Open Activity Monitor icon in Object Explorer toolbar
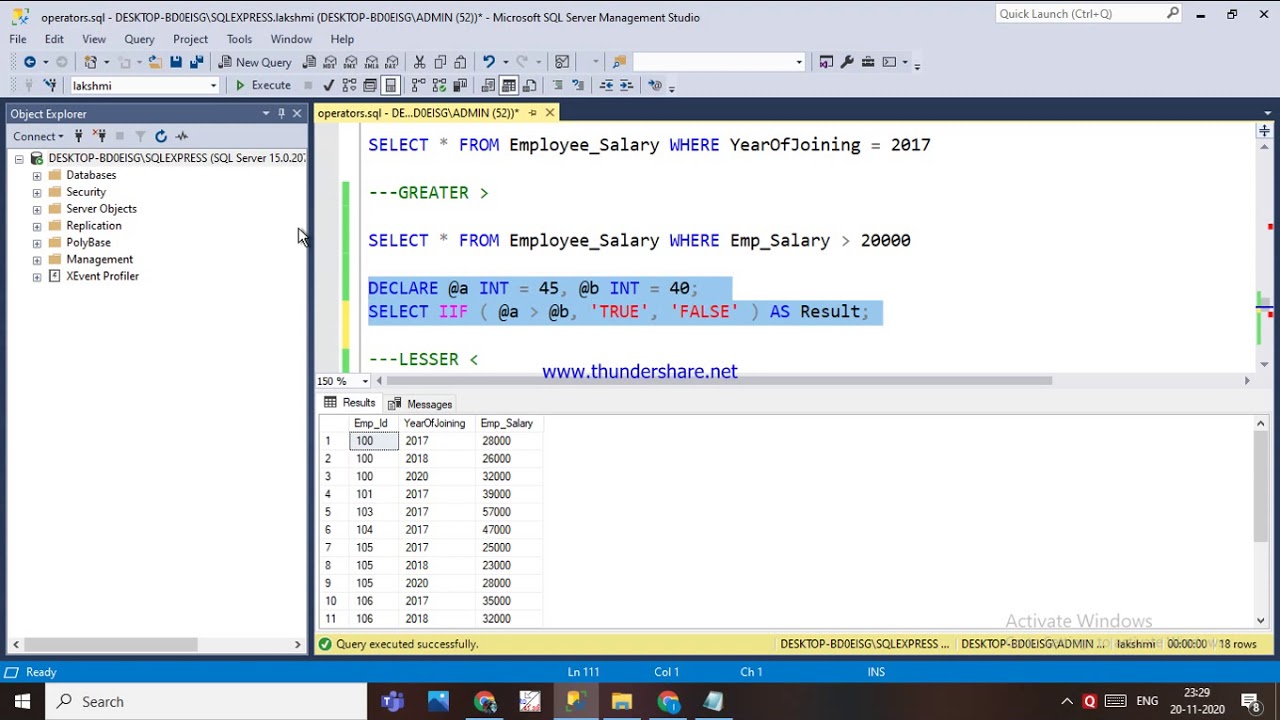 tap(182, 136)
